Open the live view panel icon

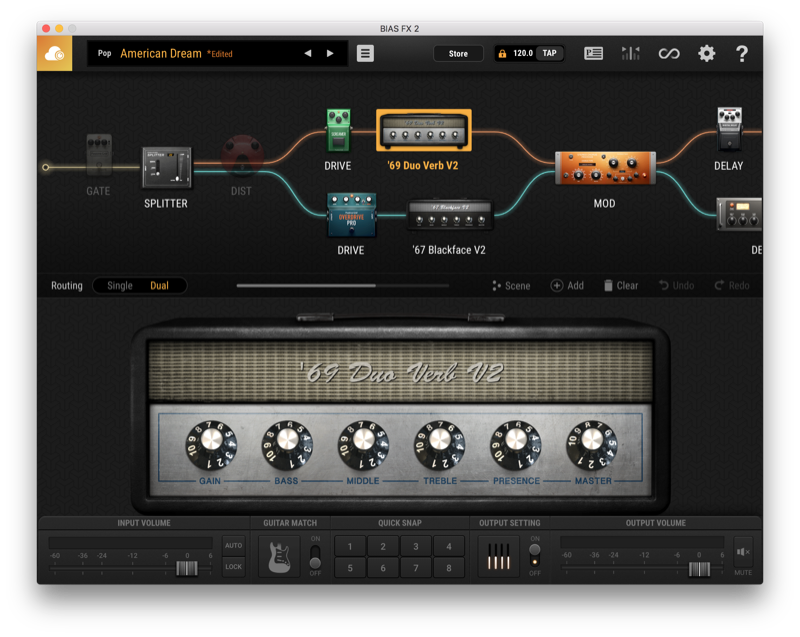click(593, 53)
